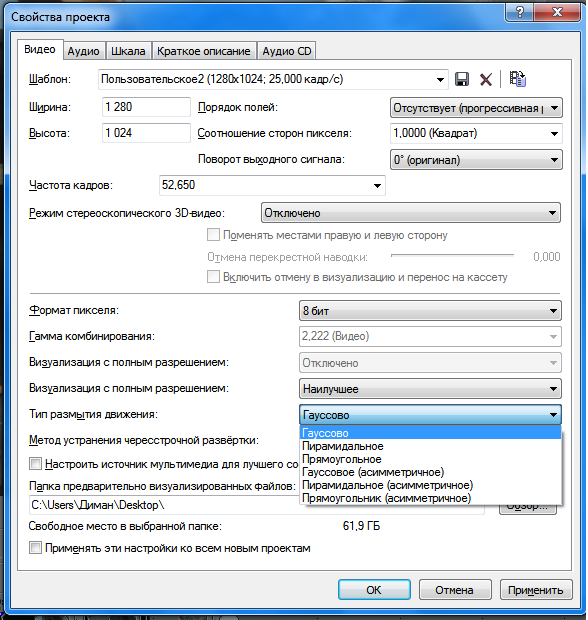Choose Пирамидальное blur type

pyautogui.click(x=430, y=446)
